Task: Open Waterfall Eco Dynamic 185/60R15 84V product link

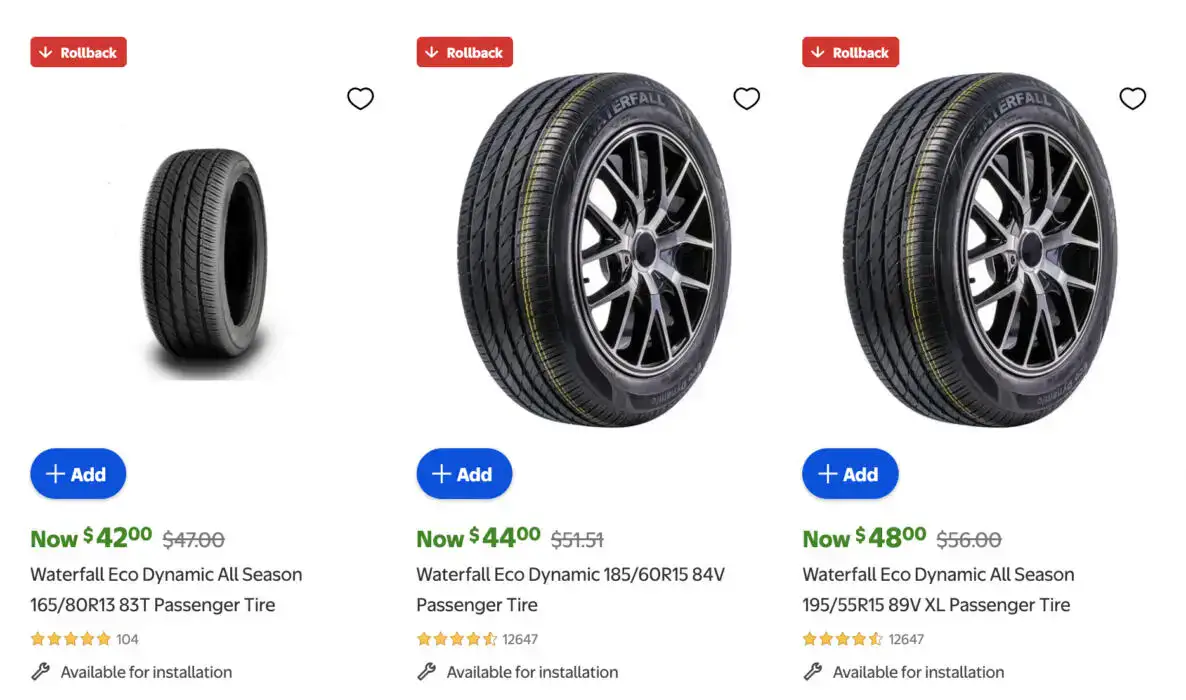Action: 570,590
